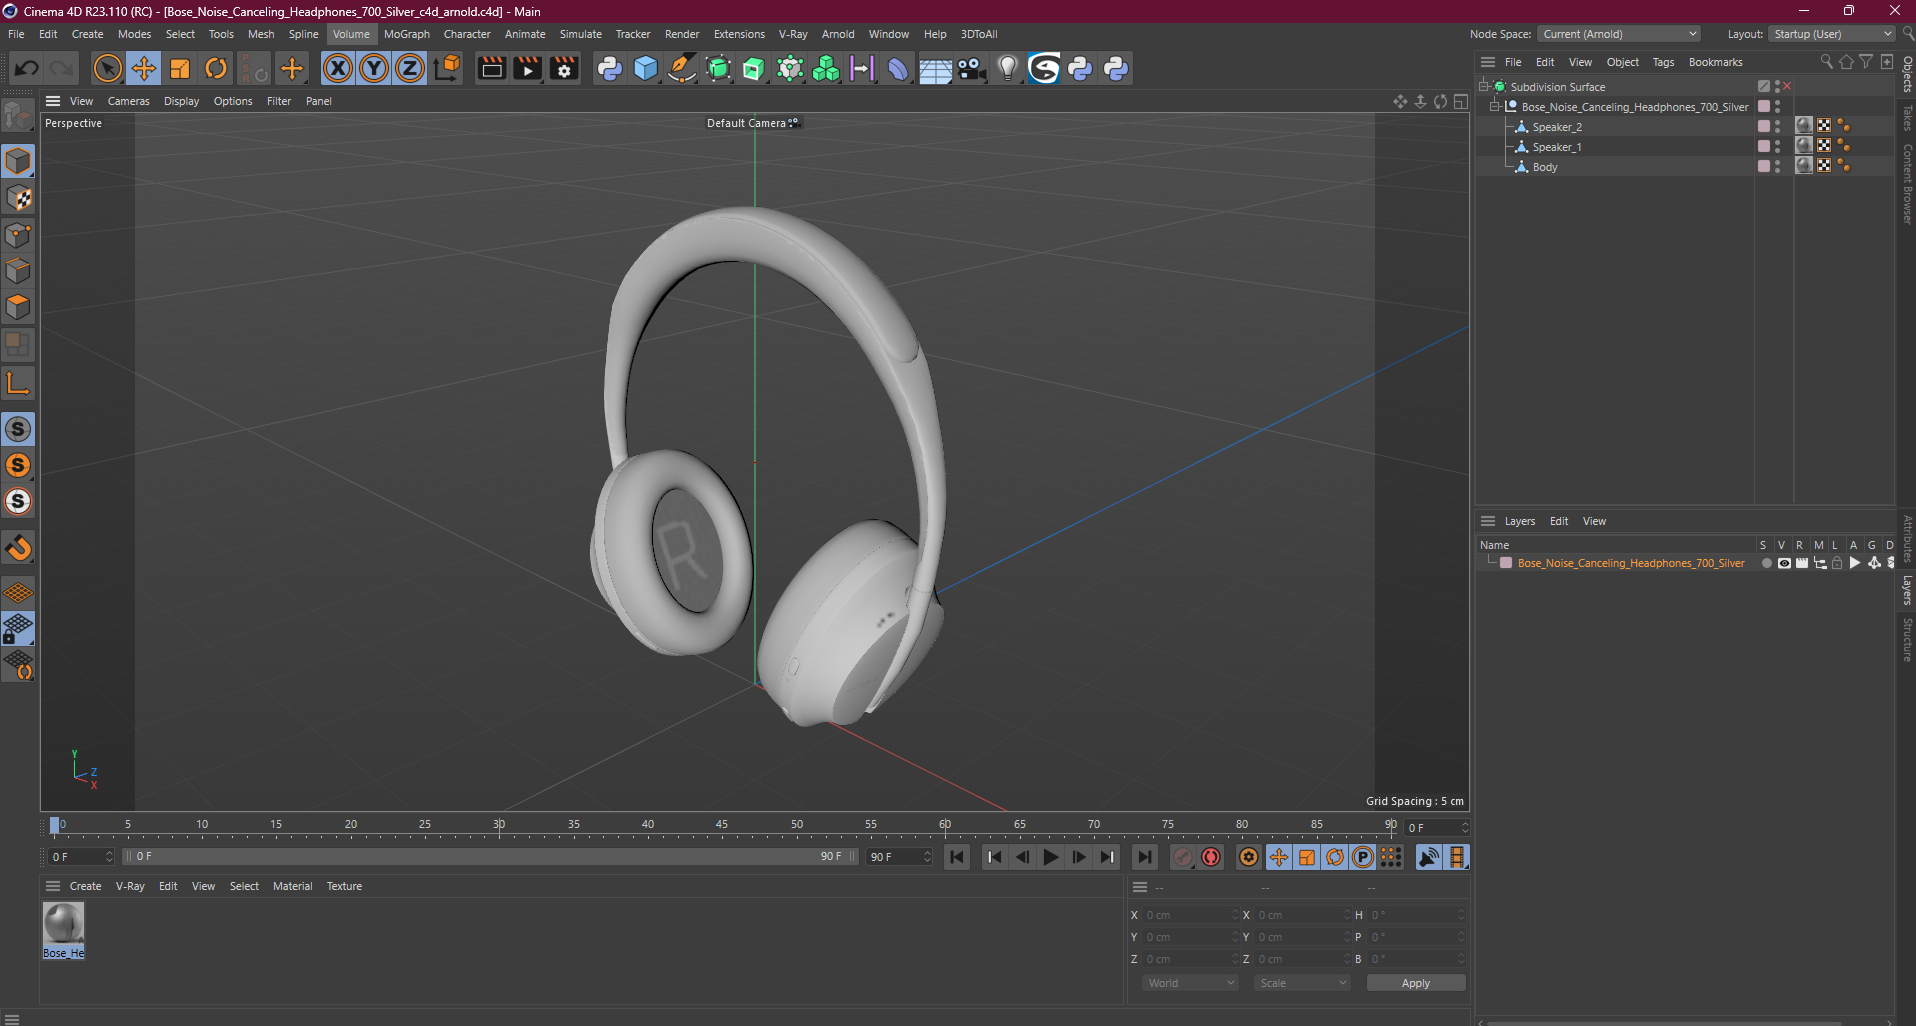Click Make Editable icon in left toolbar
The height and width of the screenshot is (1026, 1916).
pos(18,116)
